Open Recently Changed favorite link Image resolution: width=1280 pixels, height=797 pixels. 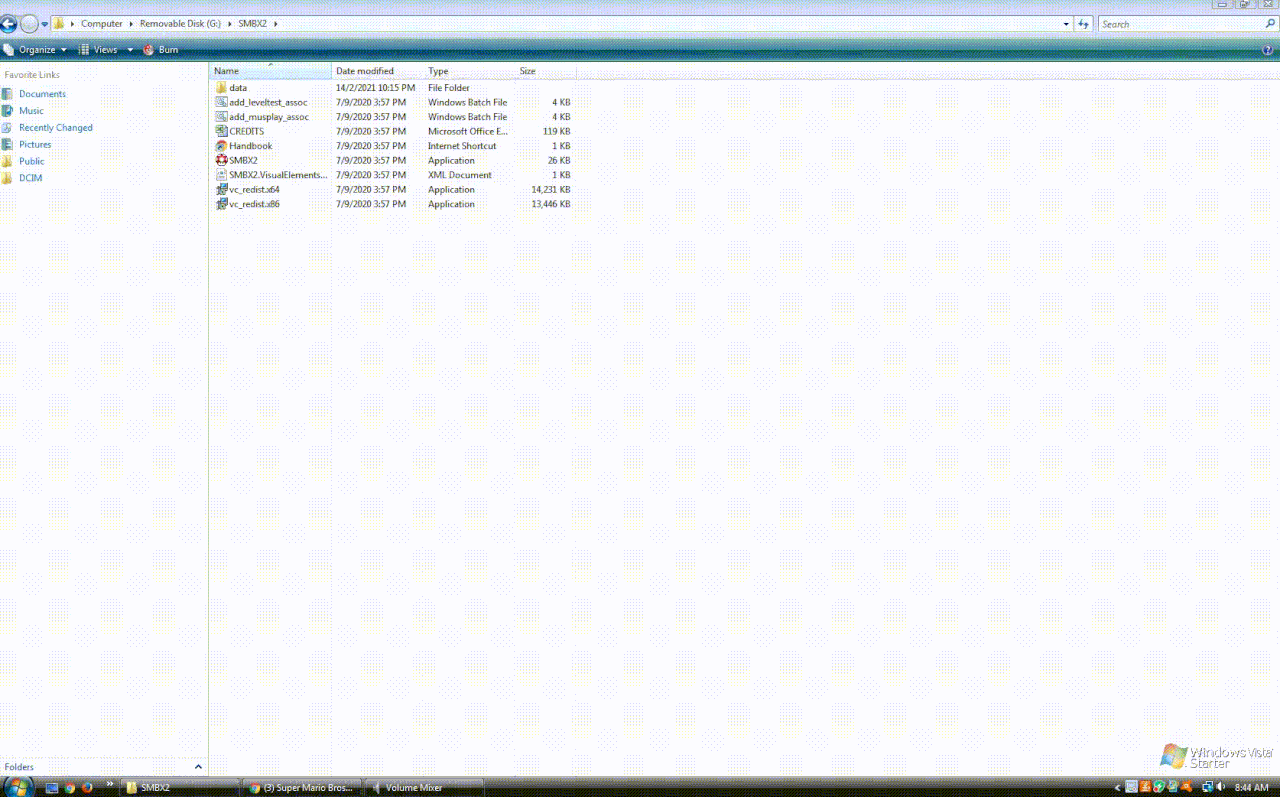point(55,128)
